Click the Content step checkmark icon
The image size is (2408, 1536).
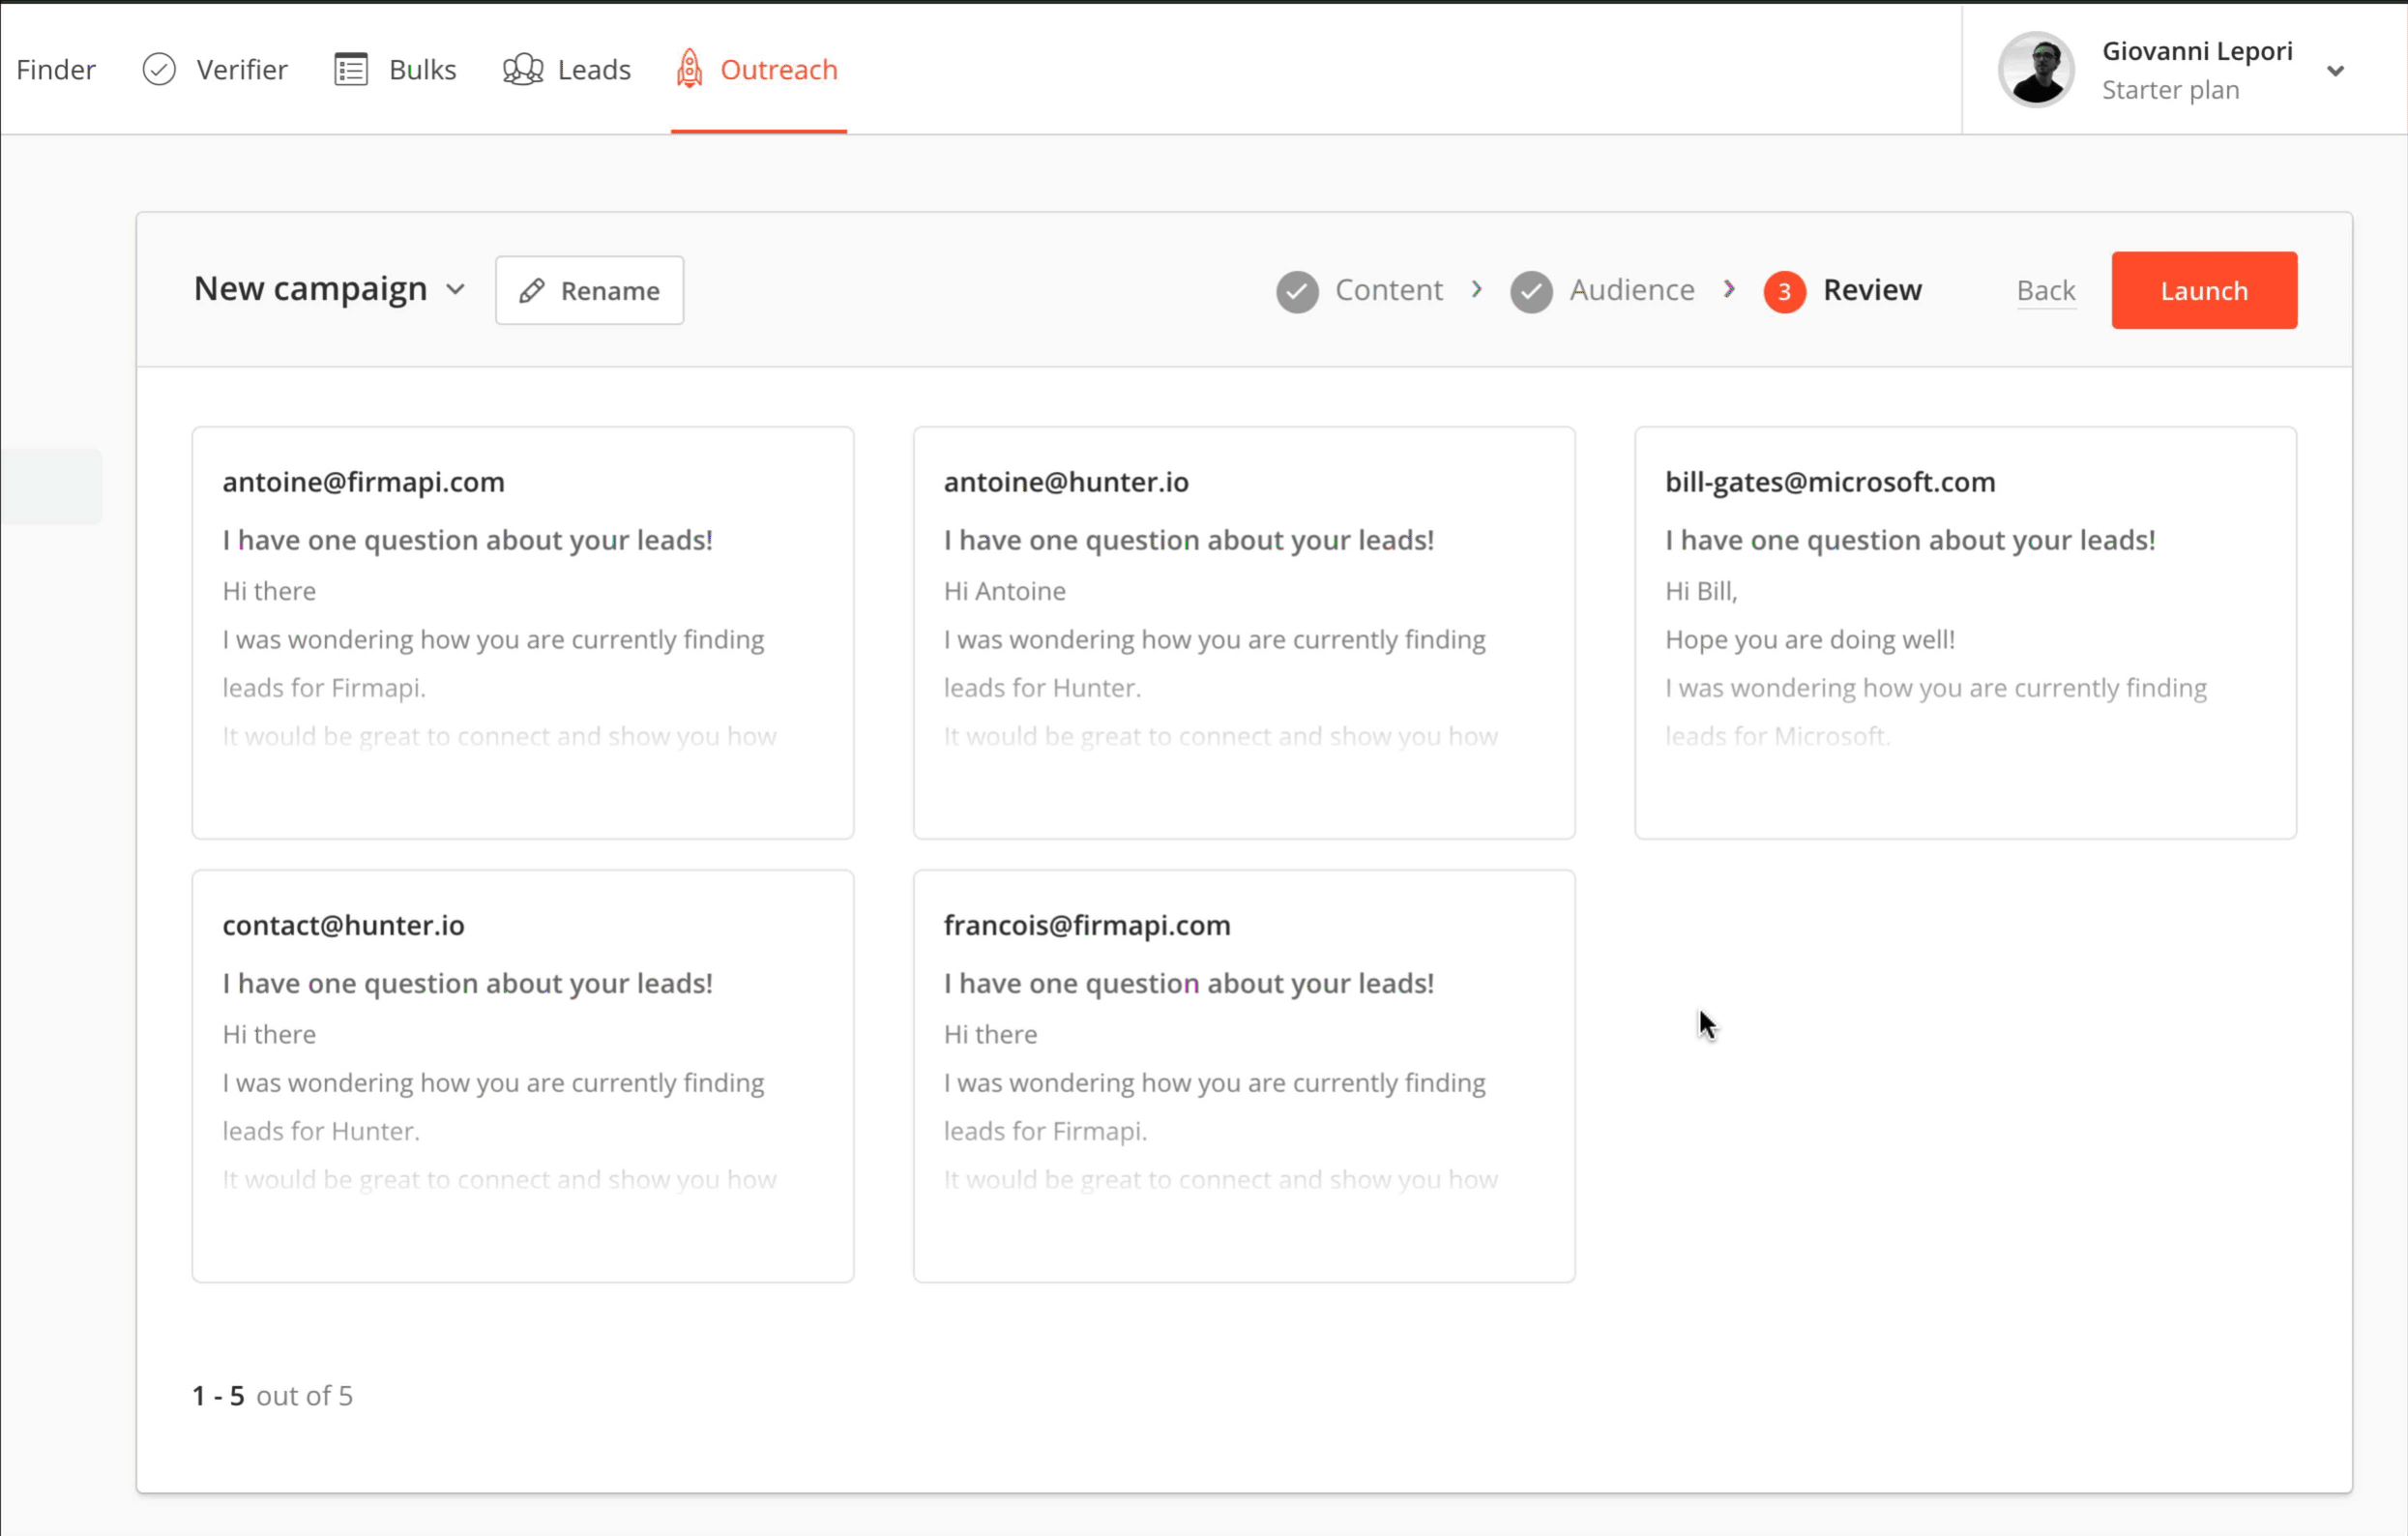click(1297, 291)
